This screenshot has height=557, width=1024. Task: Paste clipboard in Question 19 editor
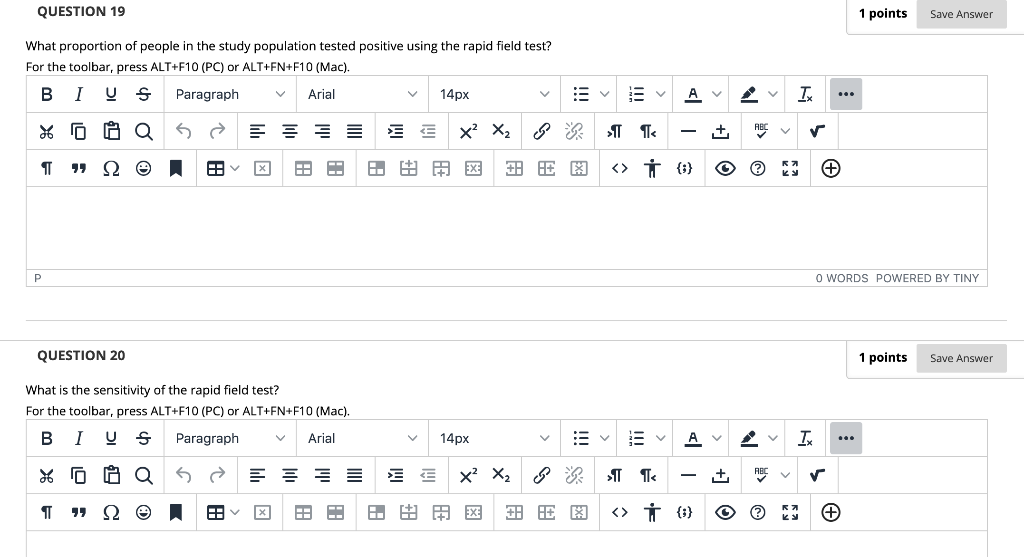pos(111,131)
